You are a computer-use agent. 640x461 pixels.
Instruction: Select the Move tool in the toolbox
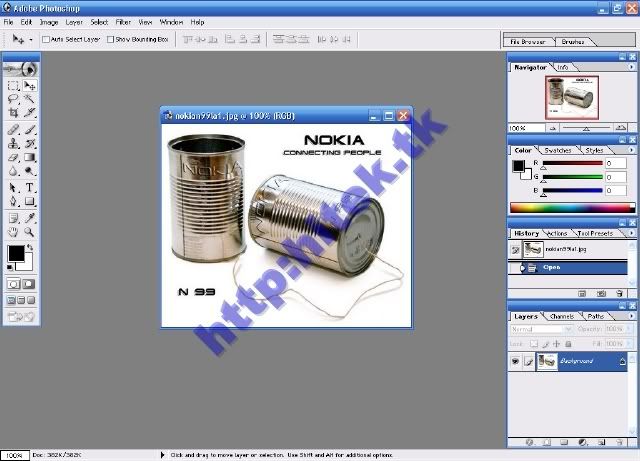click(29, 85)
